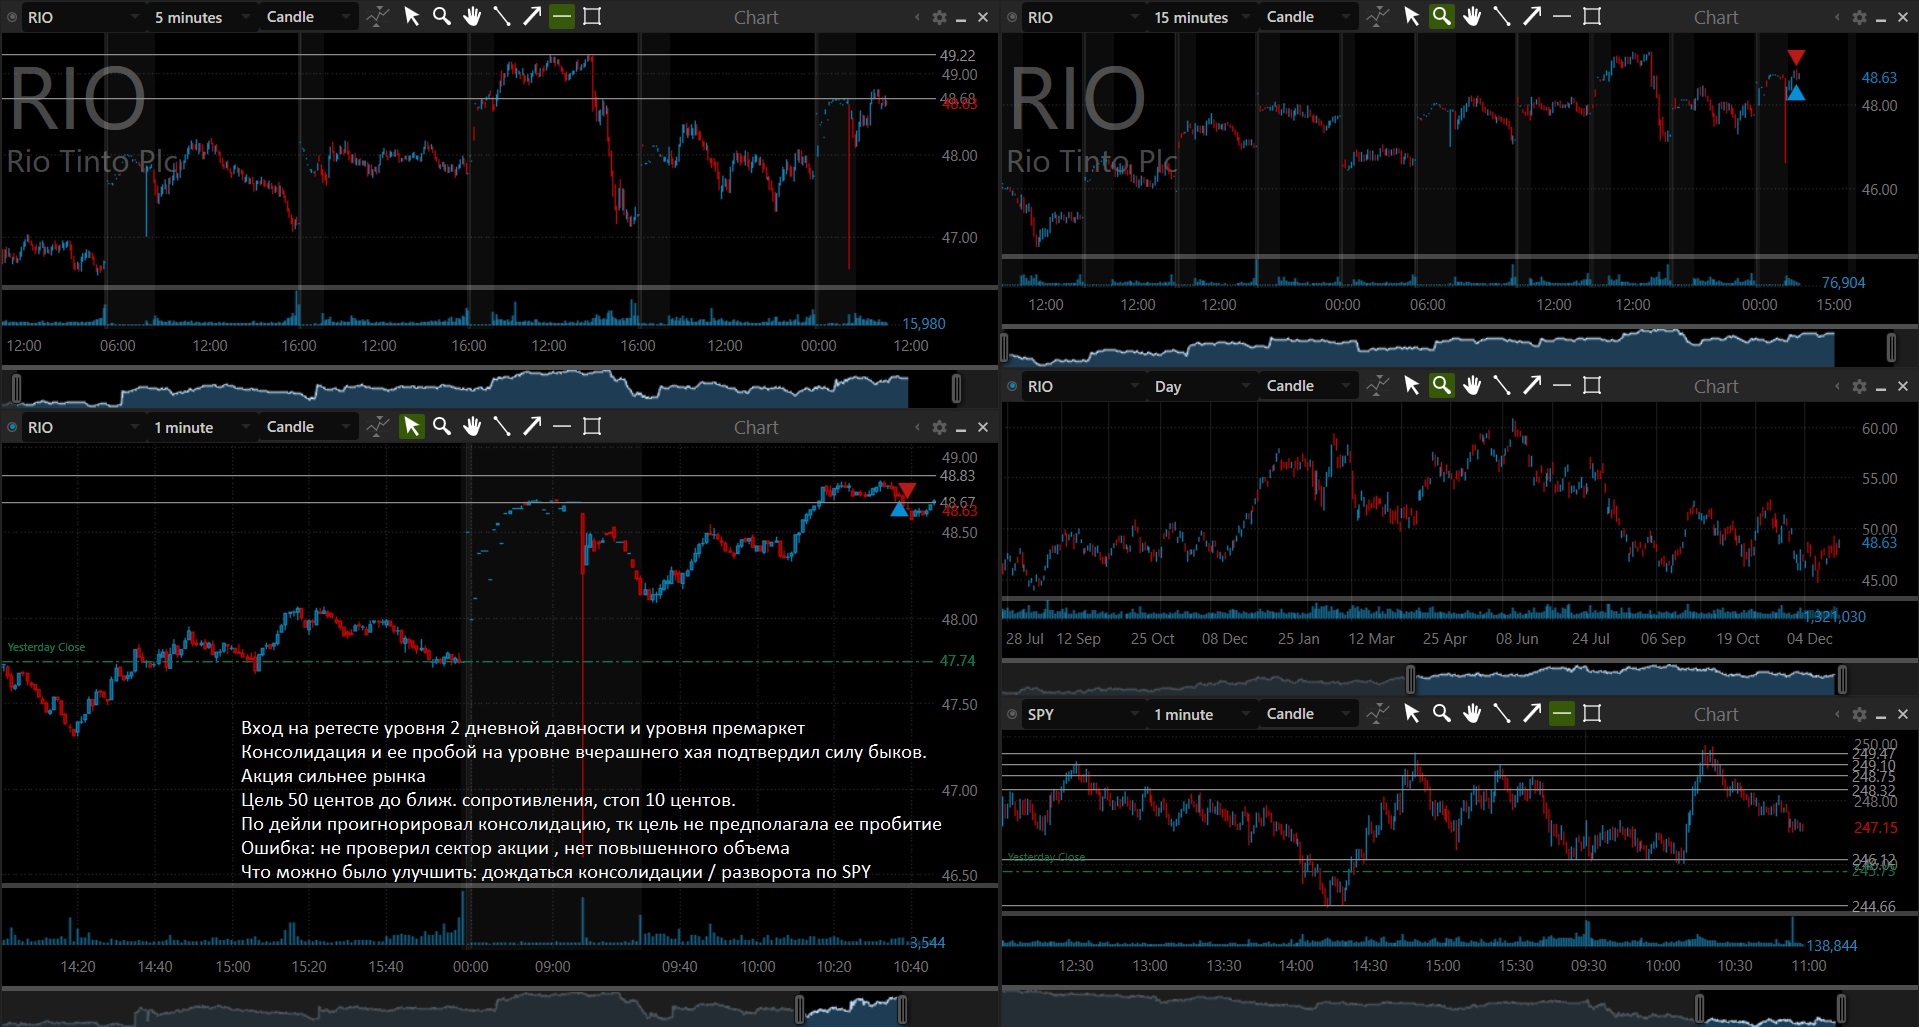Open the Candle type dropdown in RIO 5 minutes chart
1919x1027 pixels.
click(x=308, y=17)
